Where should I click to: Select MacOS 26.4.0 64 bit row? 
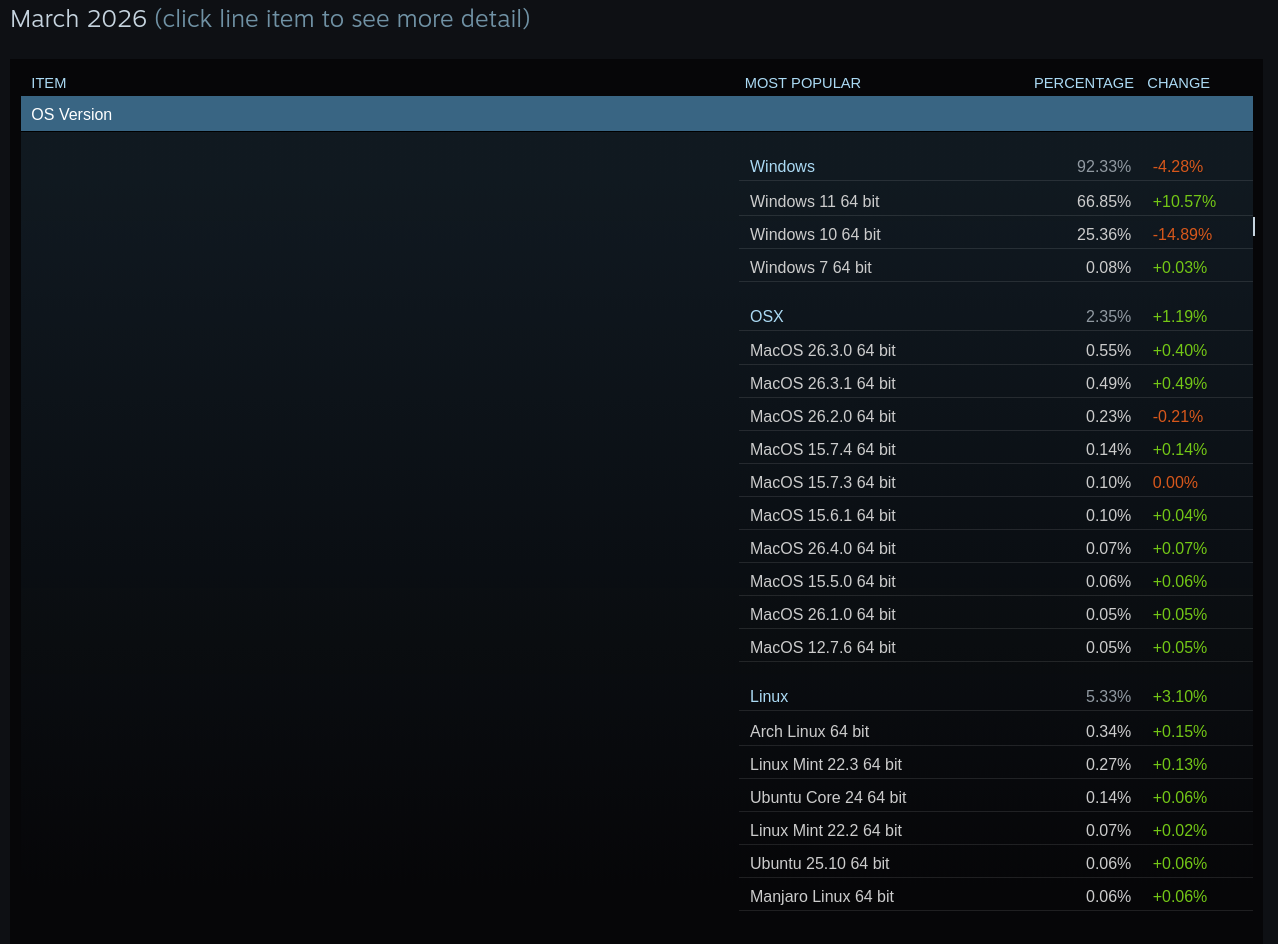click(x=995, y=548)
